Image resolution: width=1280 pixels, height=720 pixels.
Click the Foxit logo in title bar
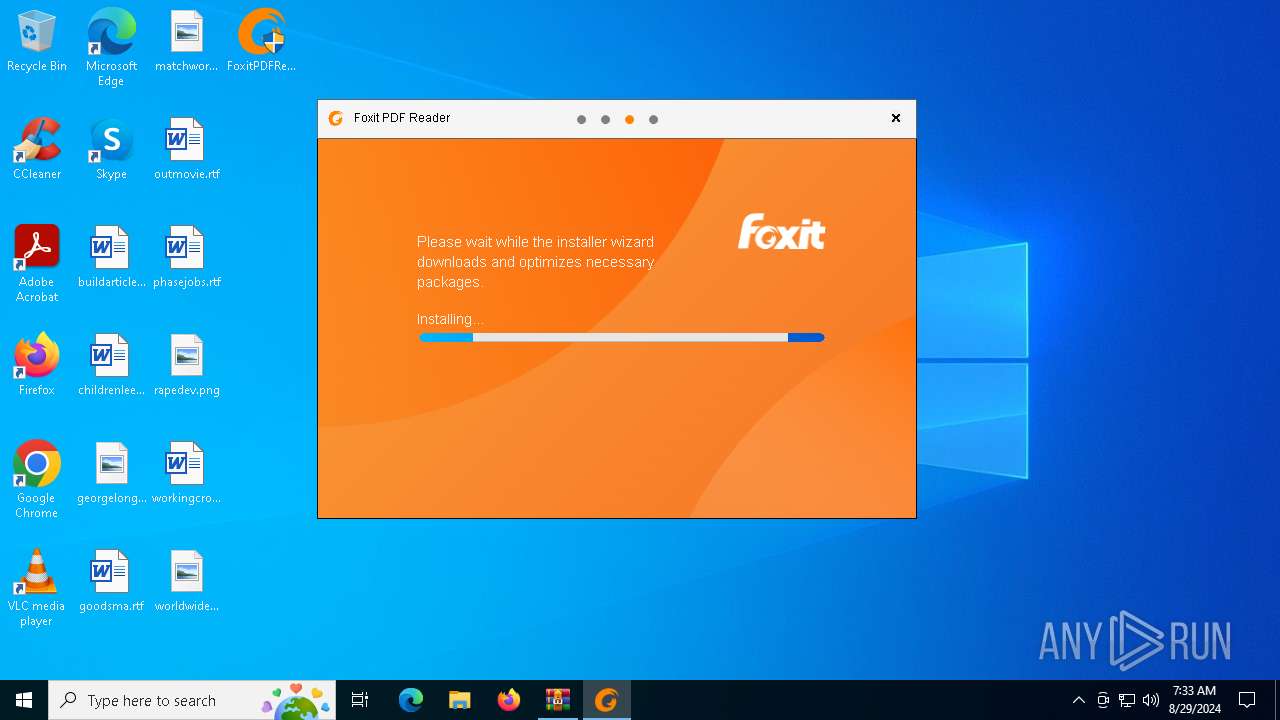[x=336, y=118]
